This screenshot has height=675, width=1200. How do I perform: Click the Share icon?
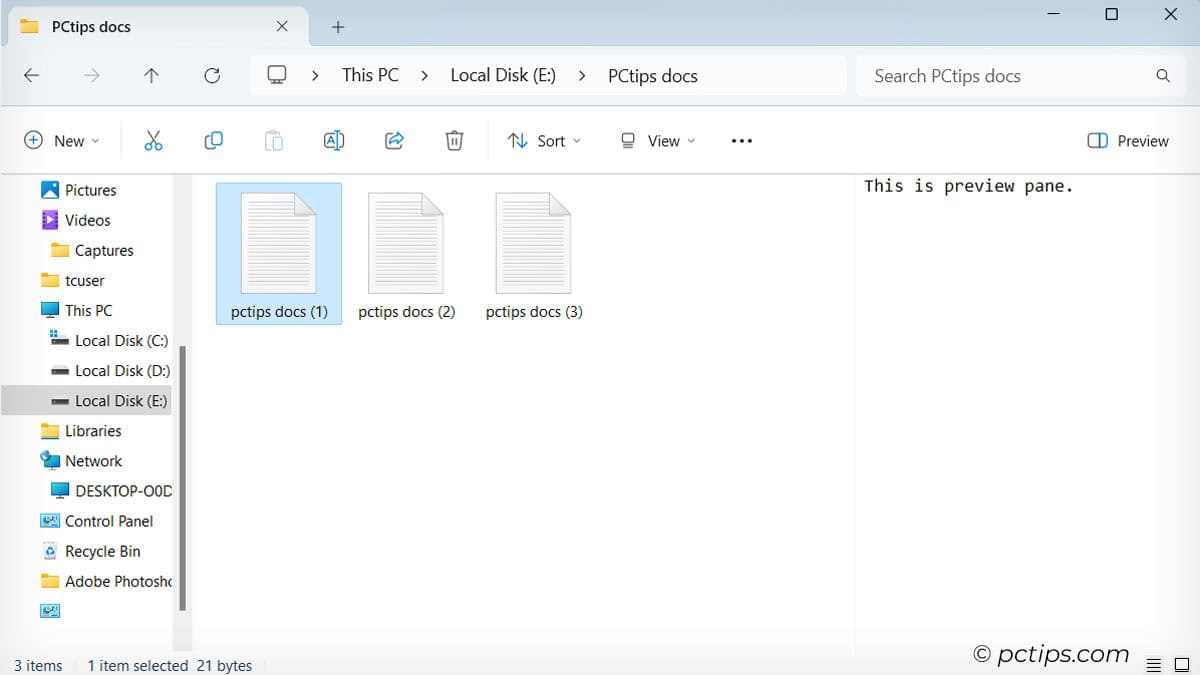pyautogui.click(x=393, y=140)
